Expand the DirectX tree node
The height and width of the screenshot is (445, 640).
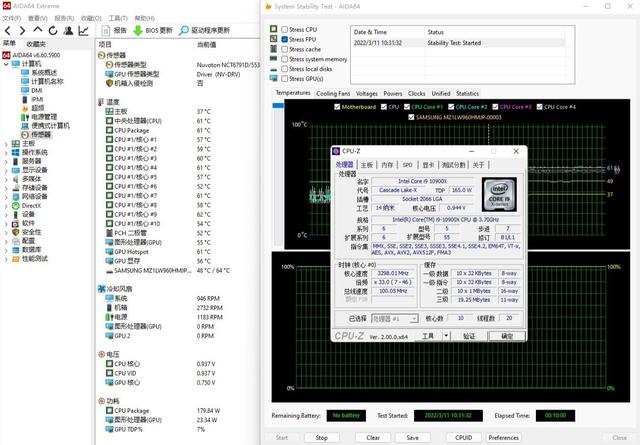tap(6, 206)
